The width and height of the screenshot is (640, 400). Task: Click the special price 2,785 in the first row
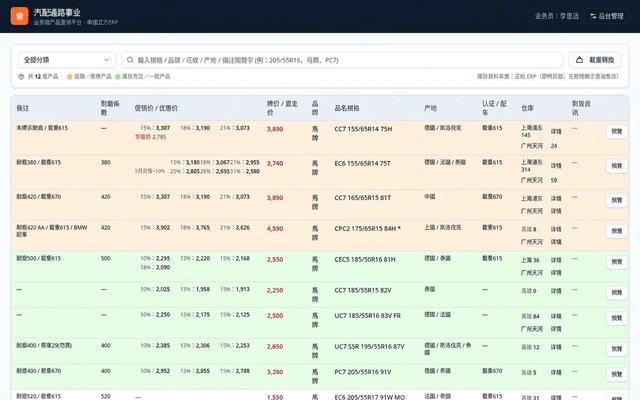[151, 137]
